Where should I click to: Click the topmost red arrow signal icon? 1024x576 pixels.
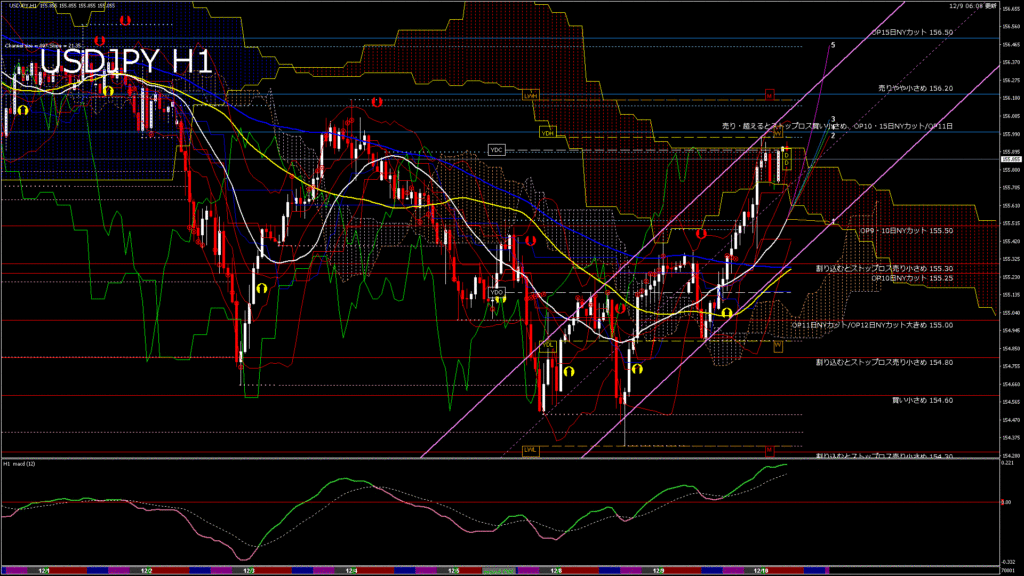124,19
